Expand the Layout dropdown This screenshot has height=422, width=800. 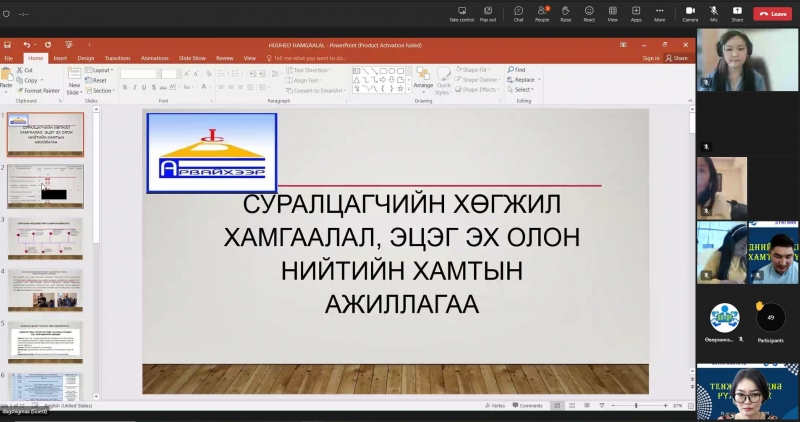102,70
